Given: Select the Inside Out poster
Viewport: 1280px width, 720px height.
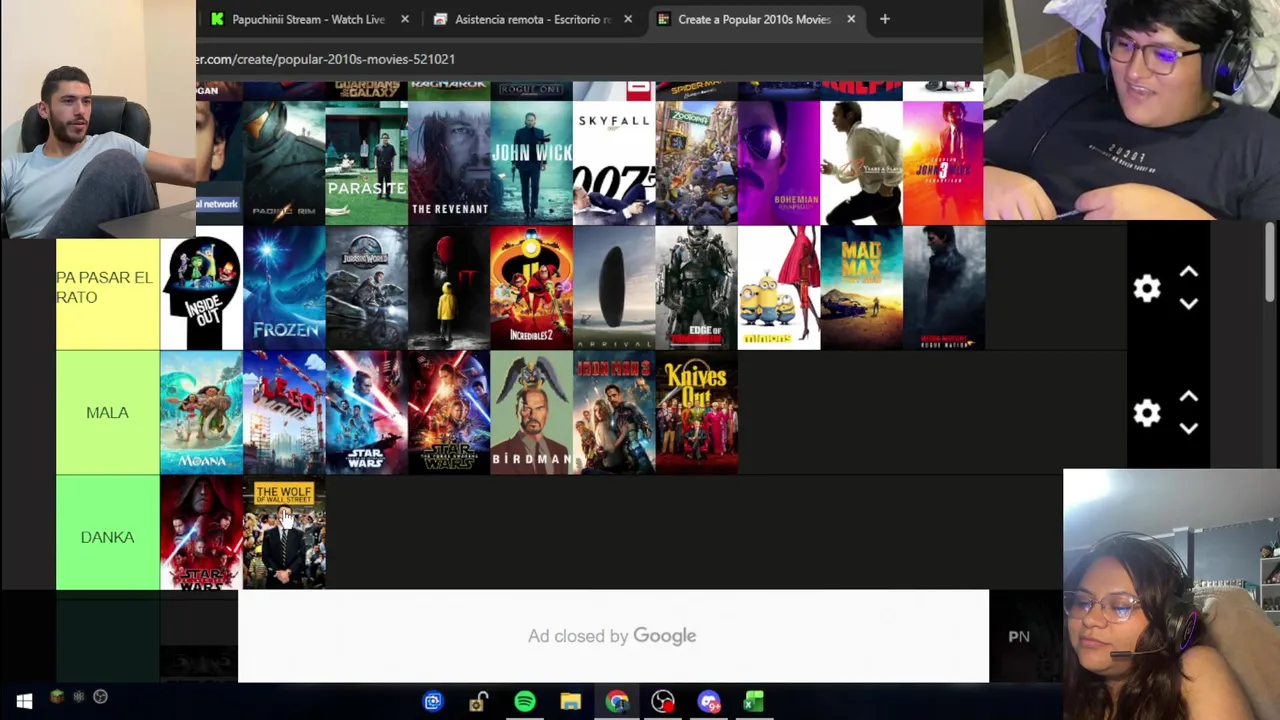Looking at the screenshot, I should point(201,288).
